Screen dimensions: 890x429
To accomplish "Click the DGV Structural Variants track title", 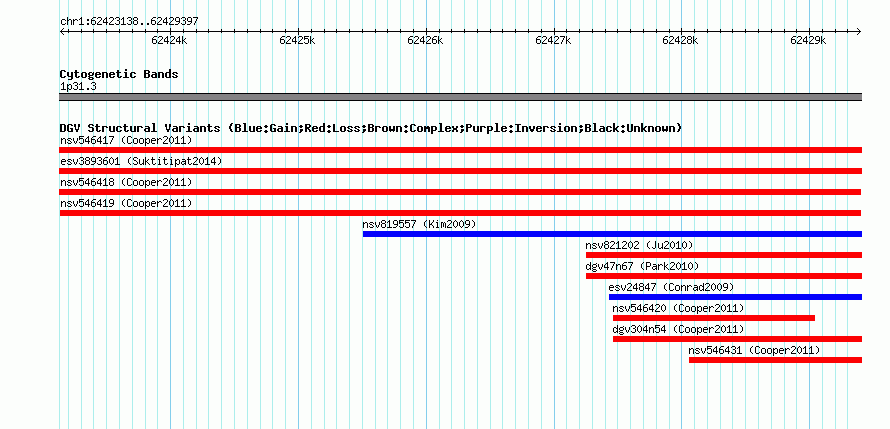I will point(371,128).
